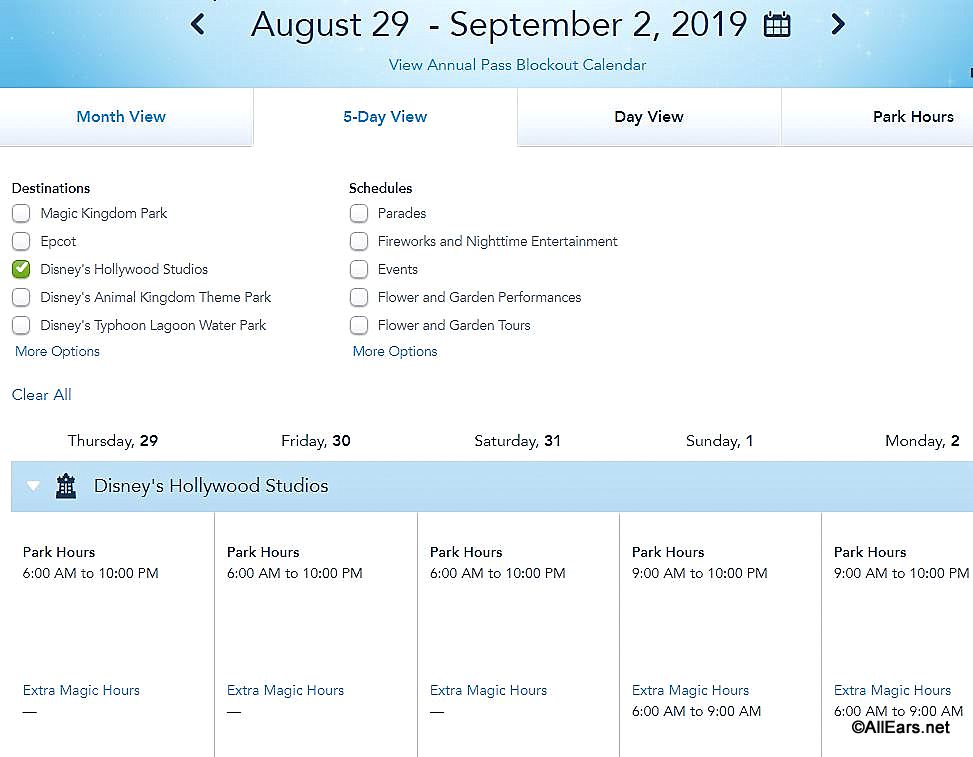Select the Thursday, 29 column header
The width and height of the screenshot is (973, 757).
[113, 441]
